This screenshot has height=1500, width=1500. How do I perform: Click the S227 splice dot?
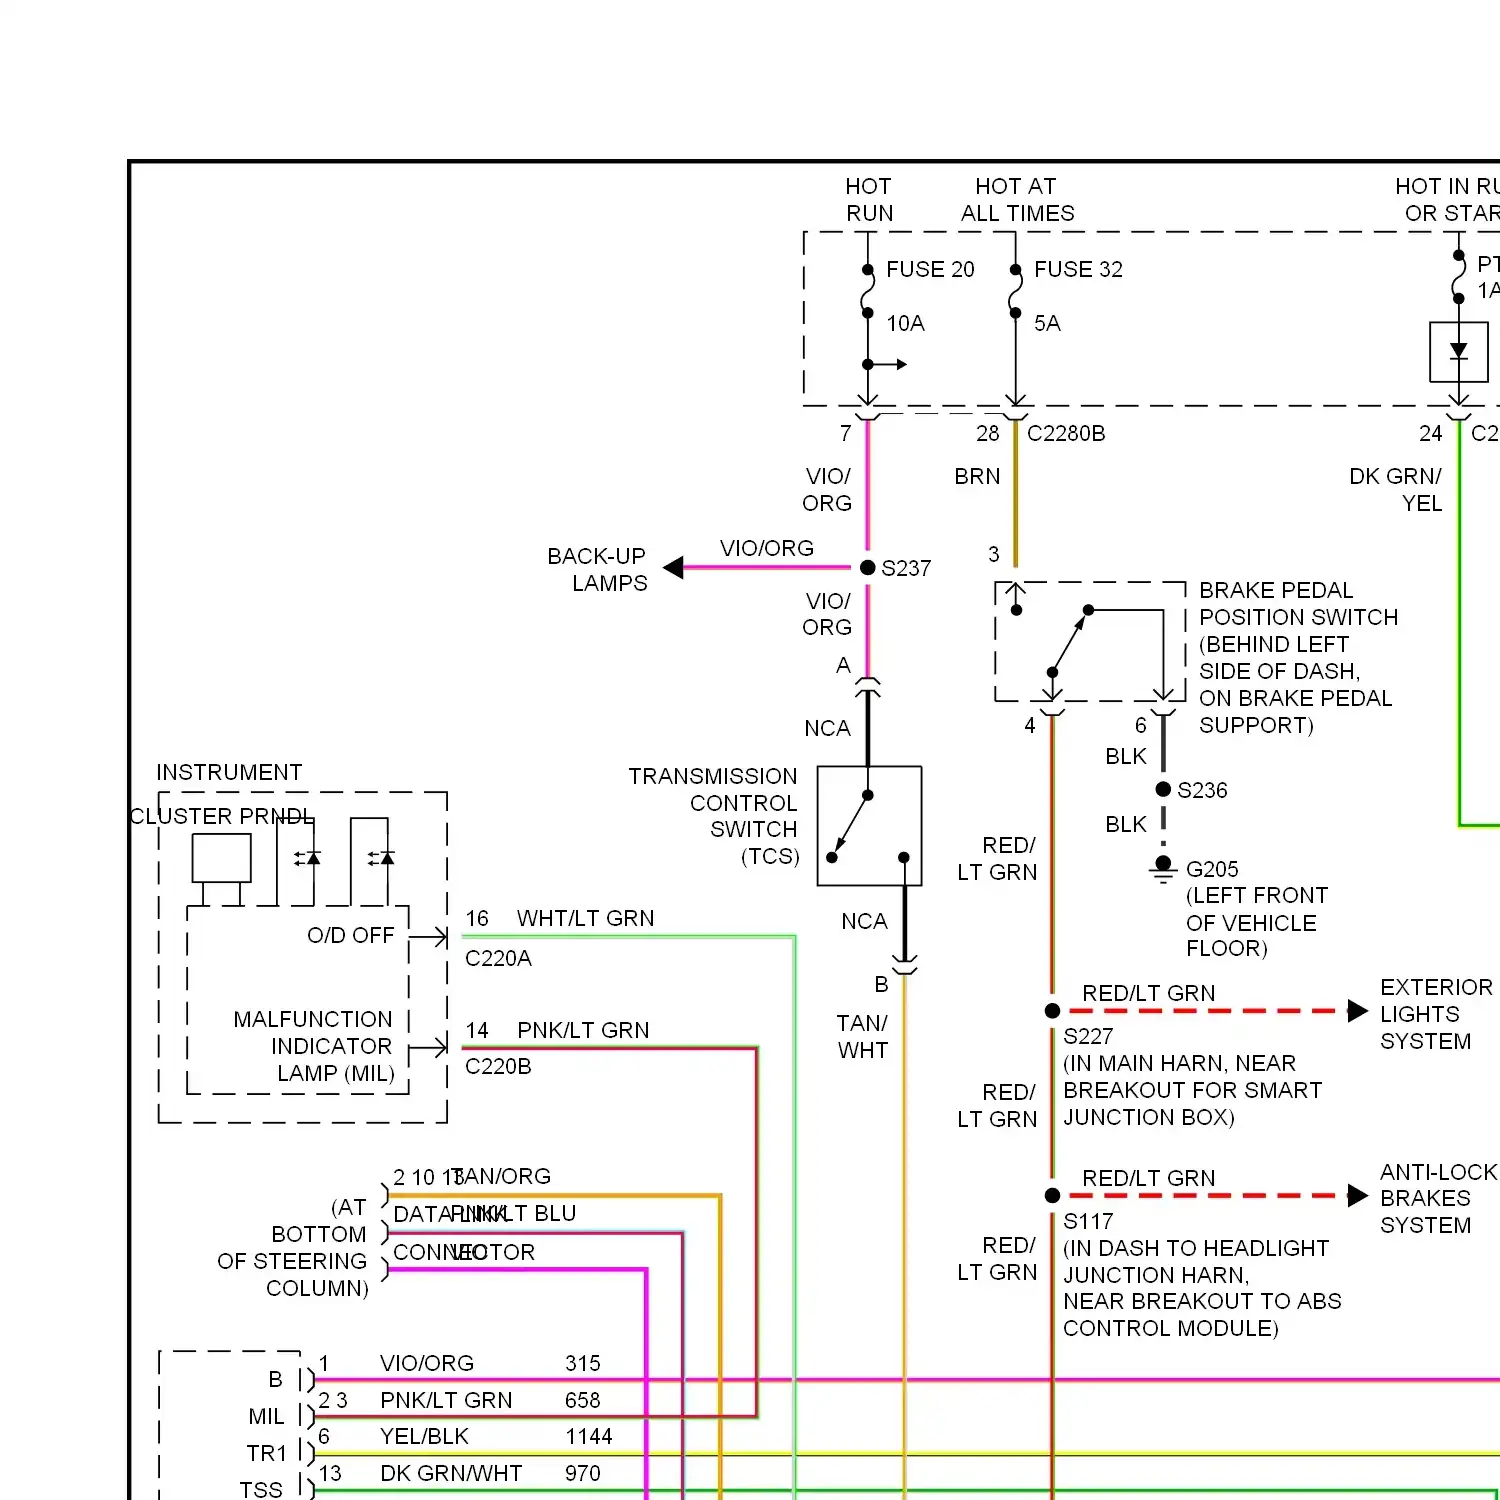click(x=1052, y=1011)
